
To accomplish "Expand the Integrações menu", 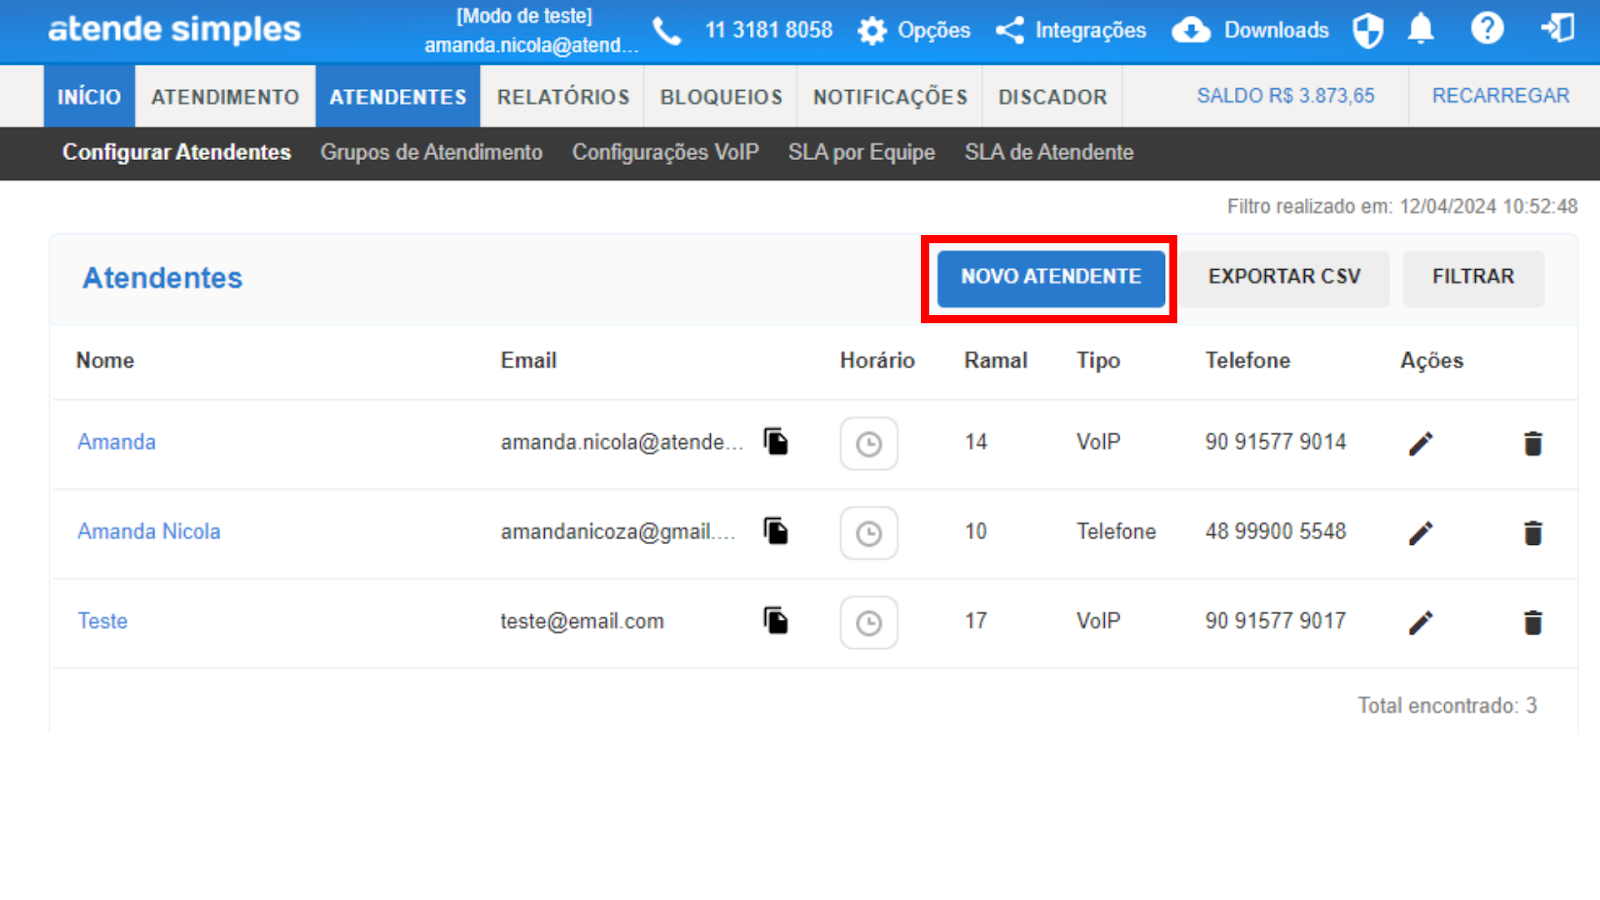I will 1071,30.
